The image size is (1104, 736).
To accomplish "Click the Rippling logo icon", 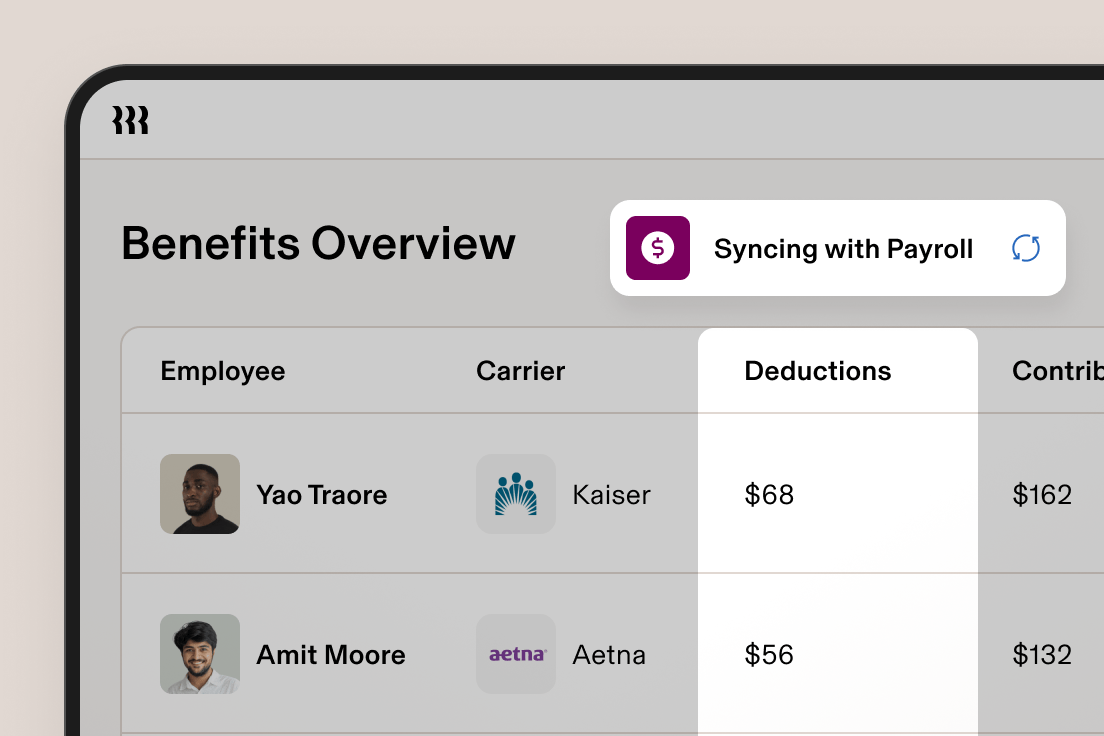I will click(130, 118).
